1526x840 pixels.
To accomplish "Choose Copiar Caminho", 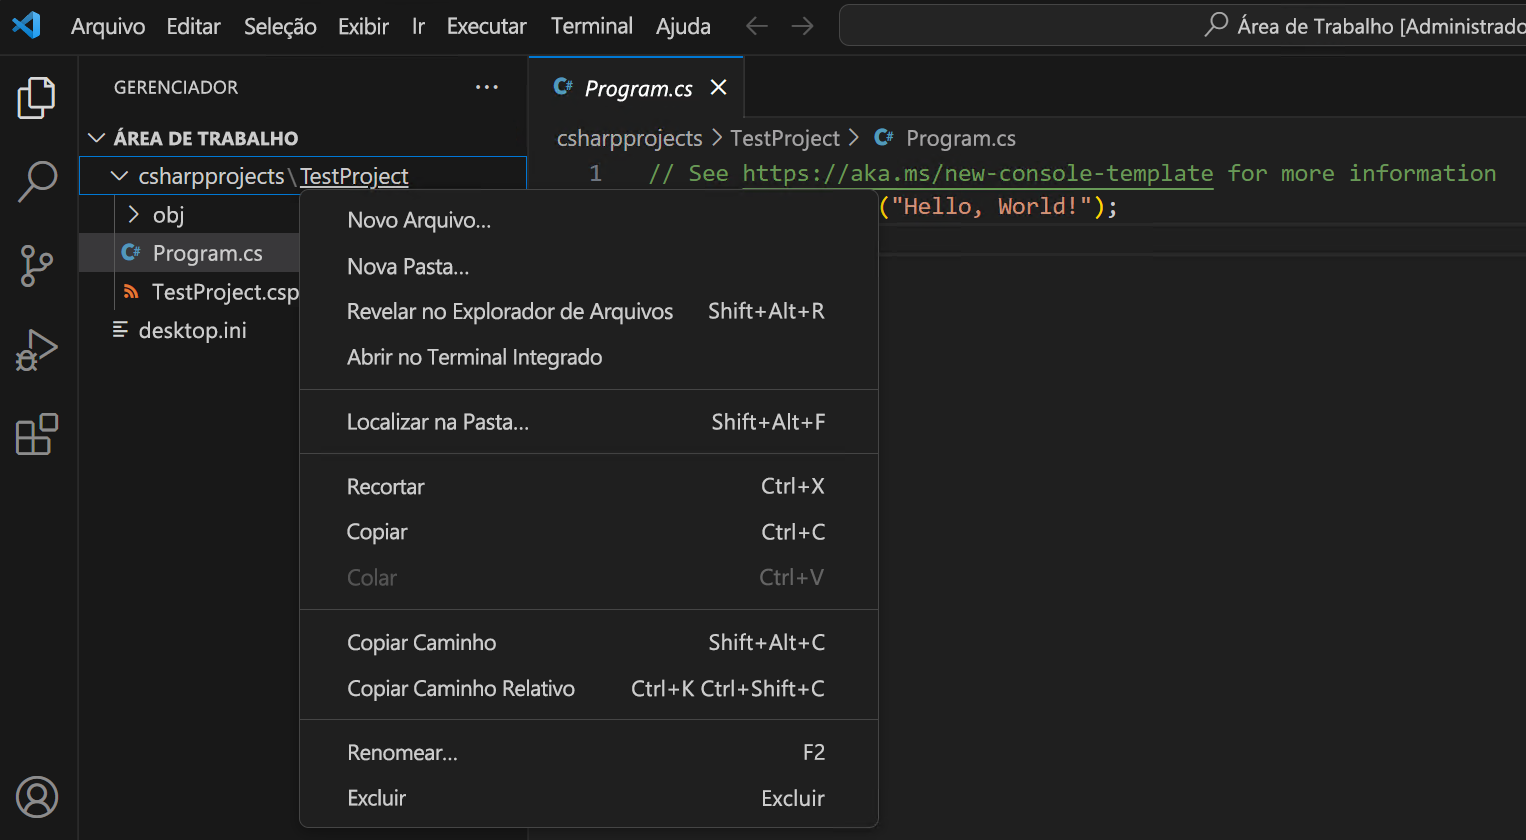I will [589, 642].
